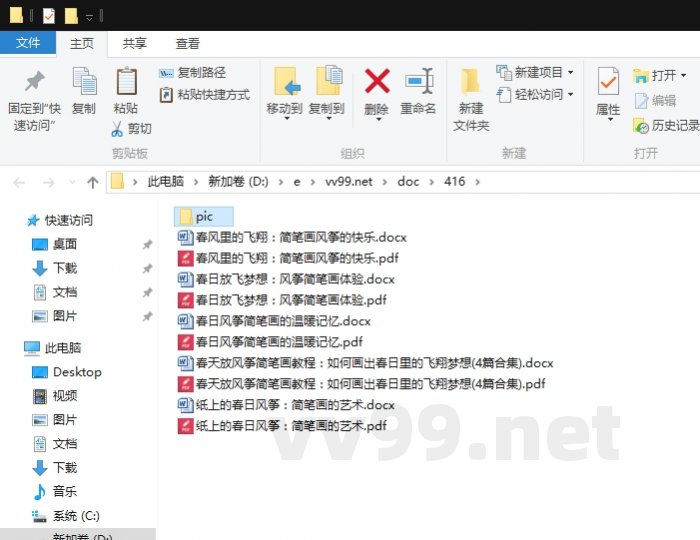Image resolution: width=700 pixels, height=540 pixels.
Task: Select the pic folder
Action: pos(204,217)
